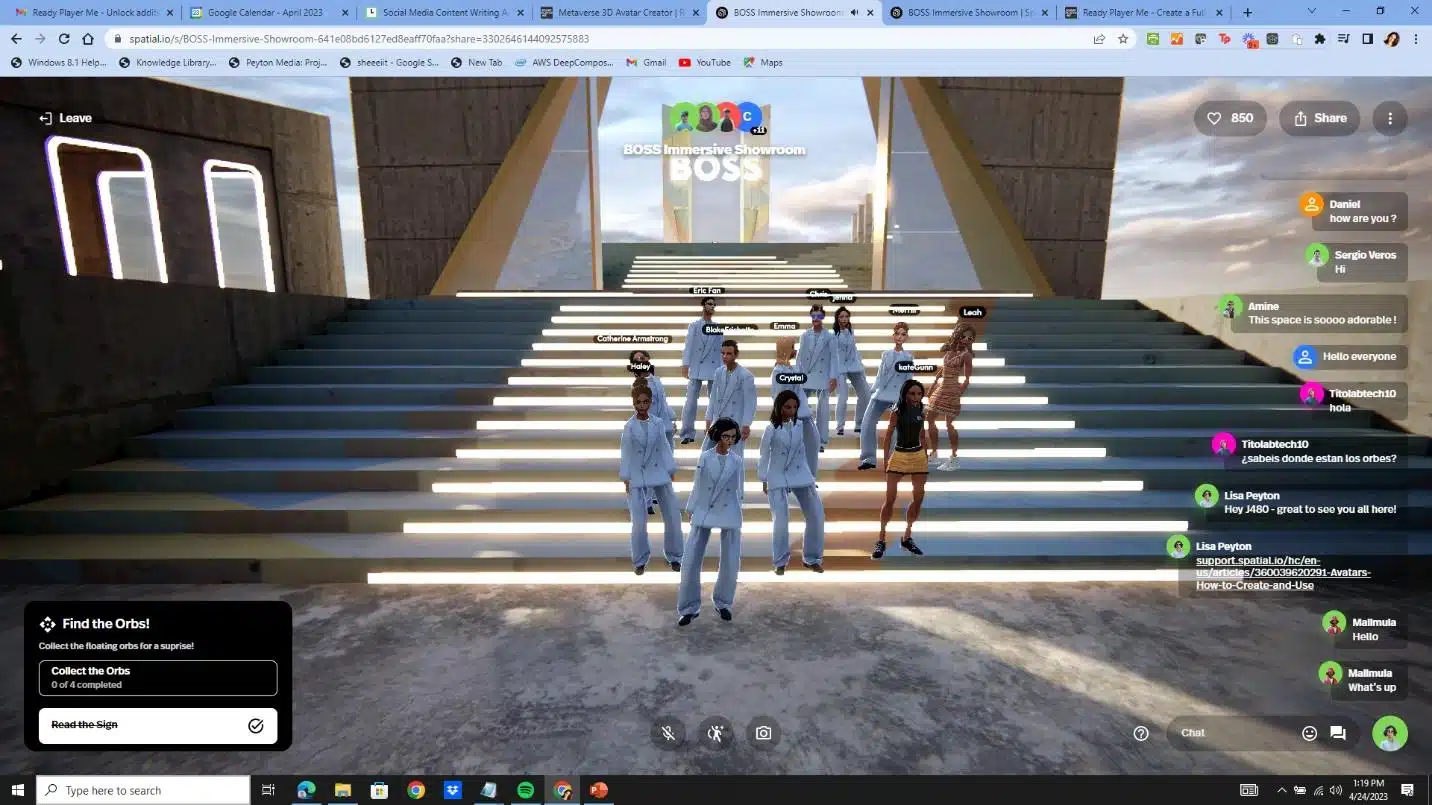Viewport: 1432px width, 805px height.
Task: Click the Find the Orbs quest icon
Action: (x=47, y=624)
